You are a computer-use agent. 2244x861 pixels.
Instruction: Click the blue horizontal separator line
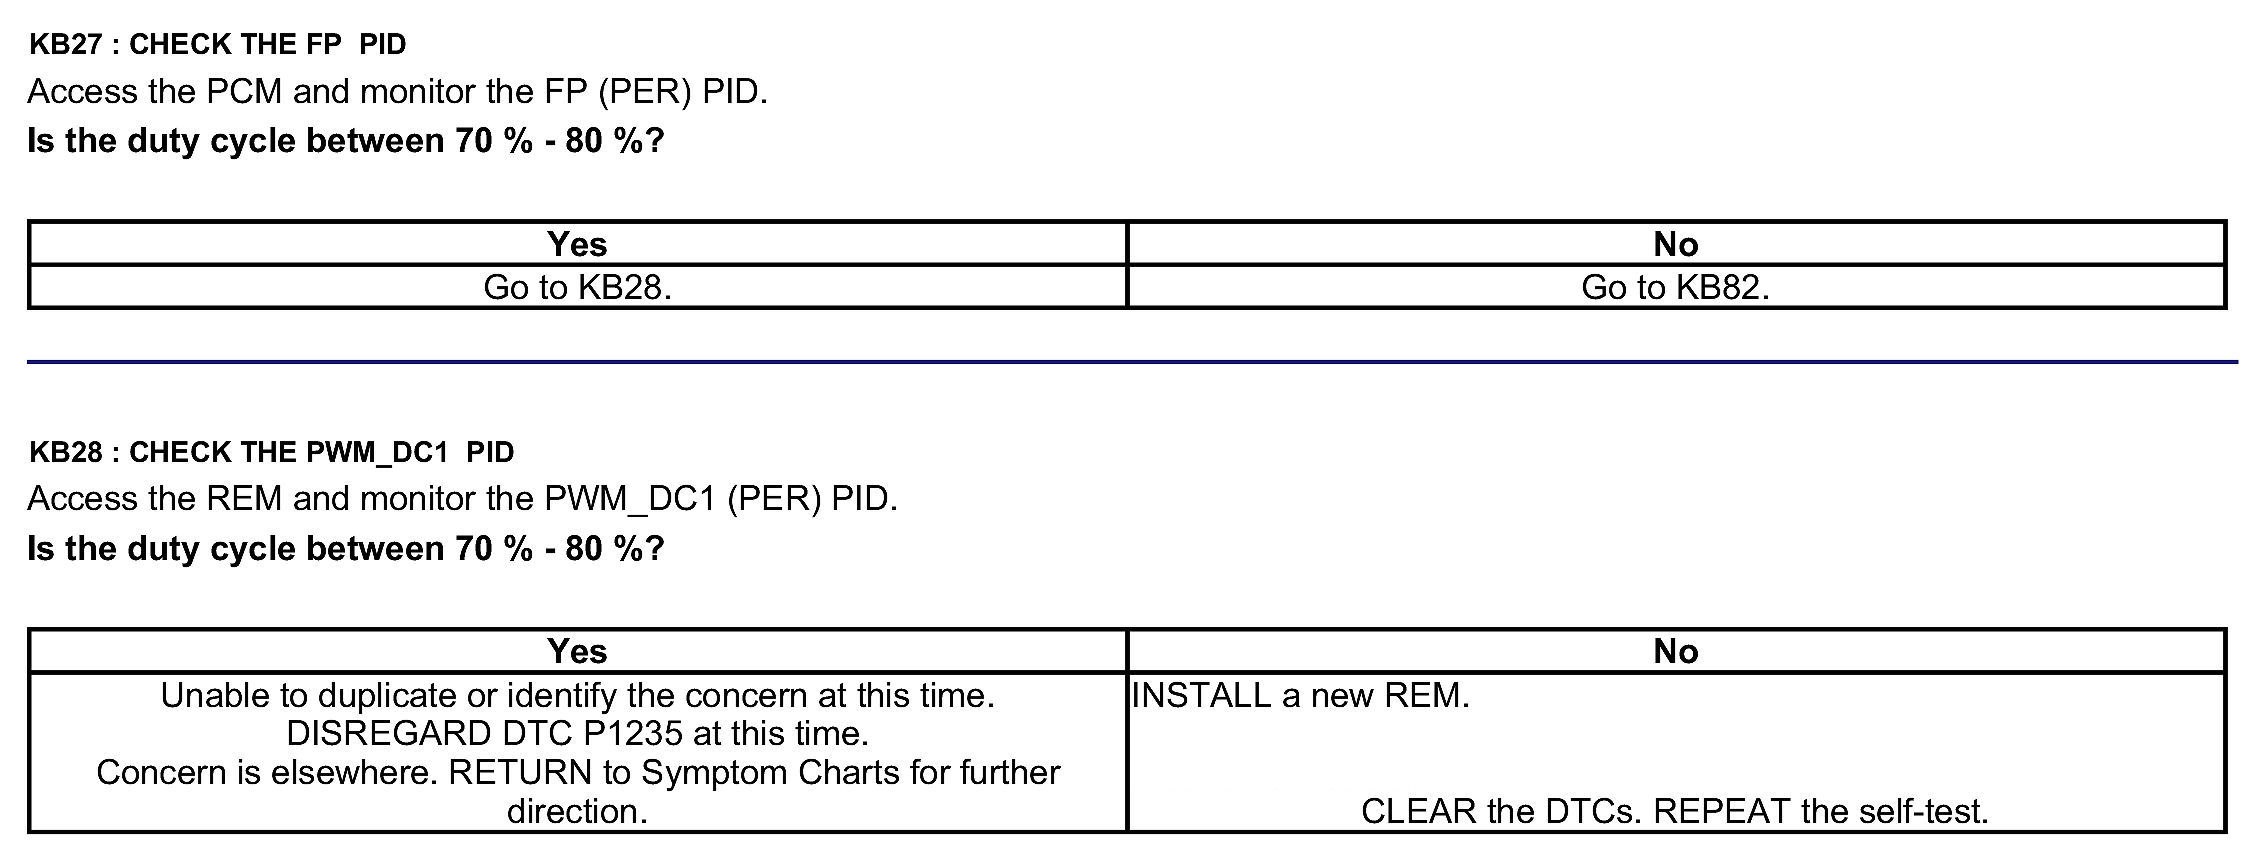[x=1130, y=362]
